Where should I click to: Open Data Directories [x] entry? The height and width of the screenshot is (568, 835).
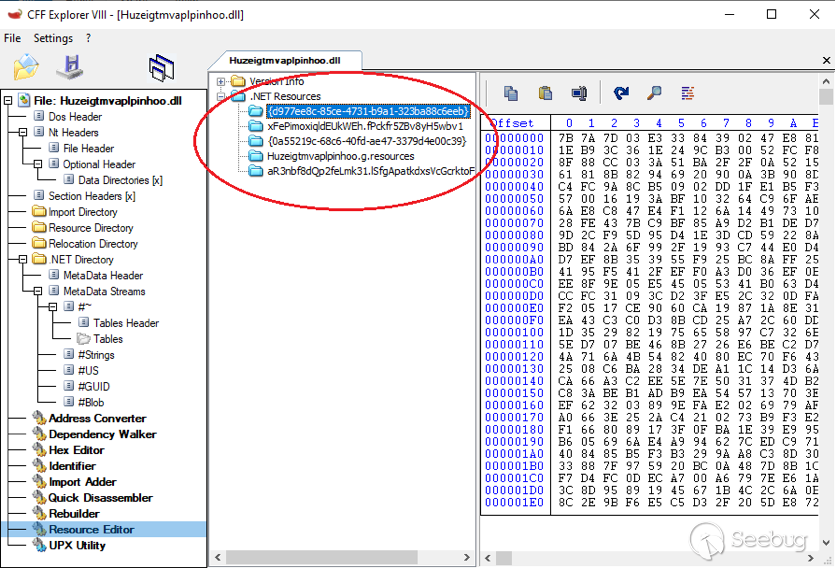tap(120, 180)
